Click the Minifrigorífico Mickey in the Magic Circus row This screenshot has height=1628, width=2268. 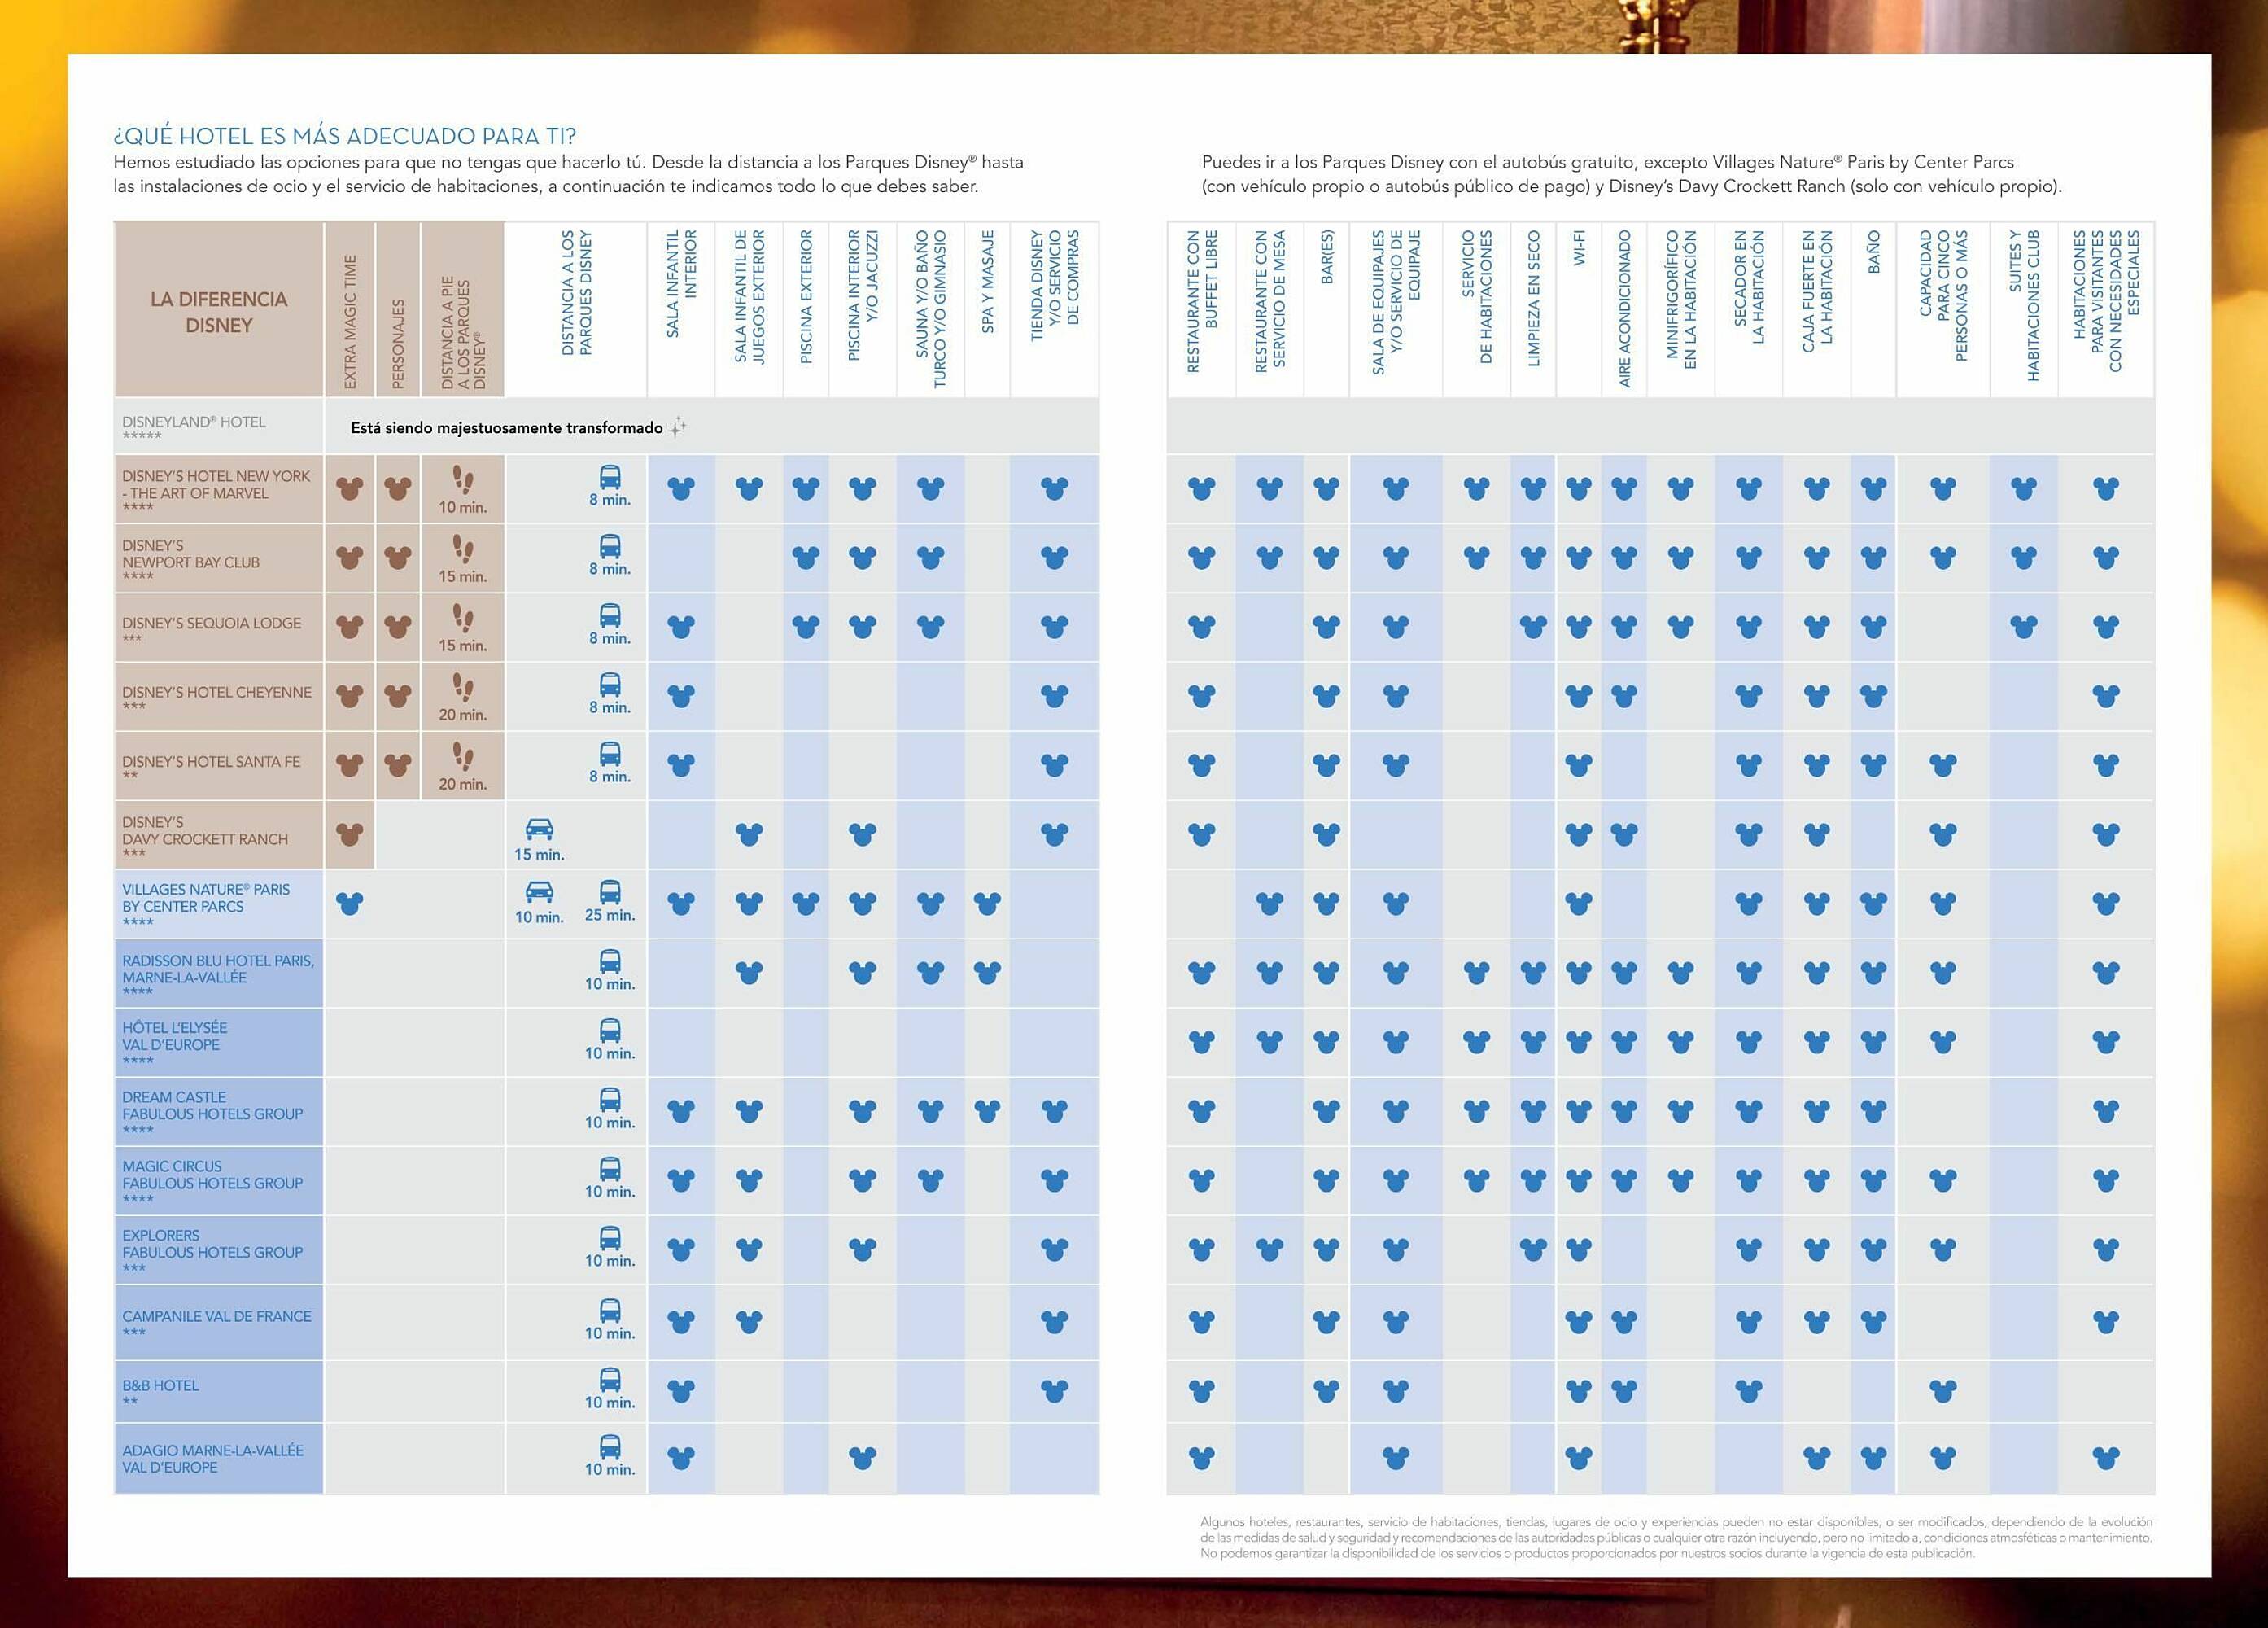pos(1681,1180)
